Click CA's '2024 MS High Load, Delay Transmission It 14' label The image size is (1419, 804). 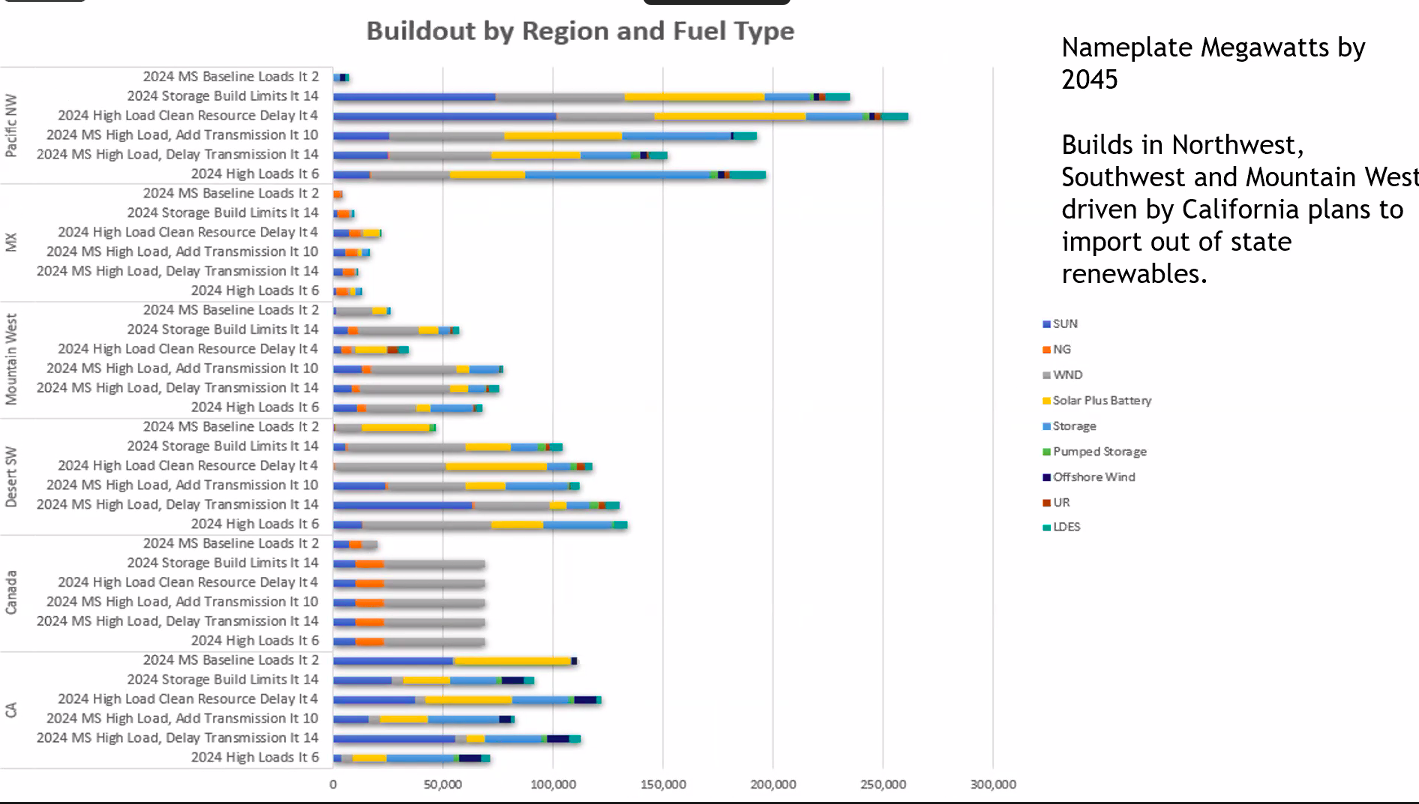178,737
